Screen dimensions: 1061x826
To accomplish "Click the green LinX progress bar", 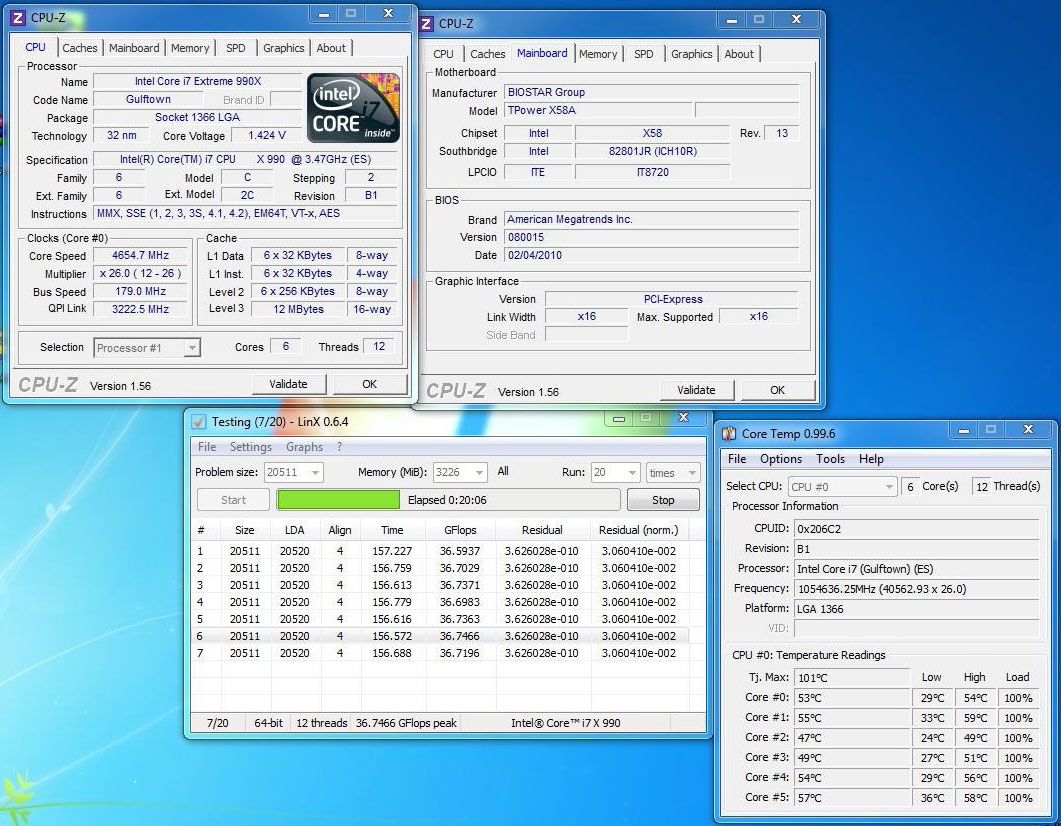I will coord(338,500).
